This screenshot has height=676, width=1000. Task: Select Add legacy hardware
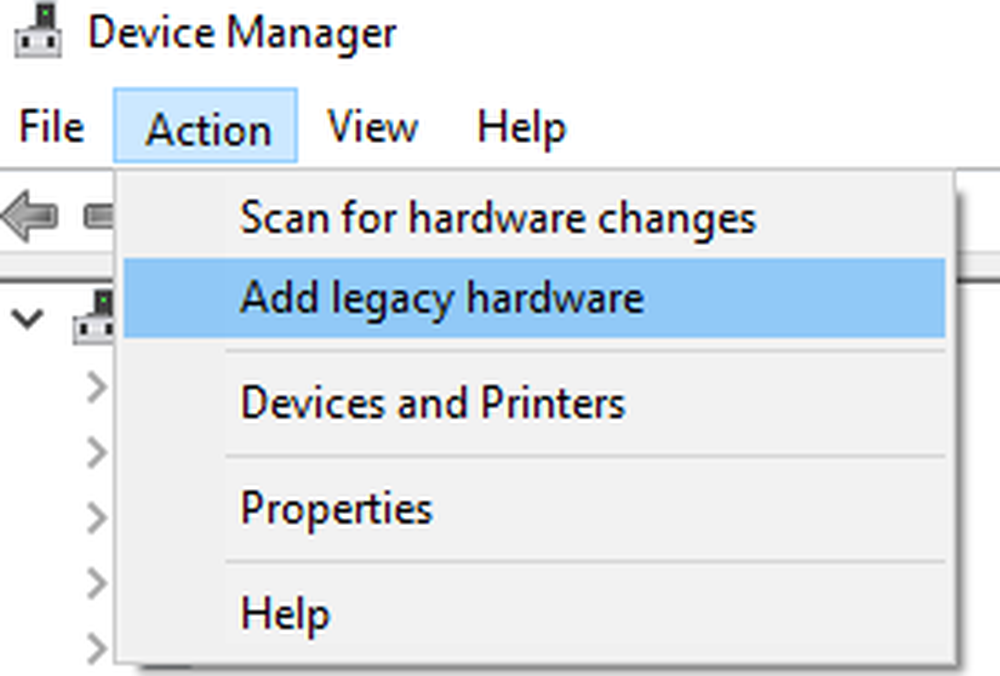pyautogui.click(x=441, y=298)
